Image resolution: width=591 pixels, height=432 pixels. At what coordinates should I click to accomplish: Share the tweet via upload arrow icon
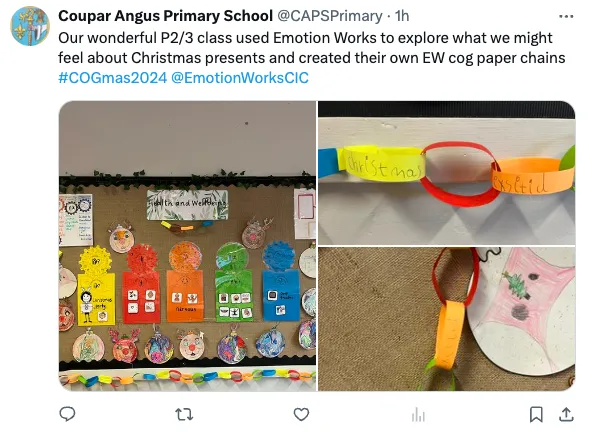click(566, 414)
